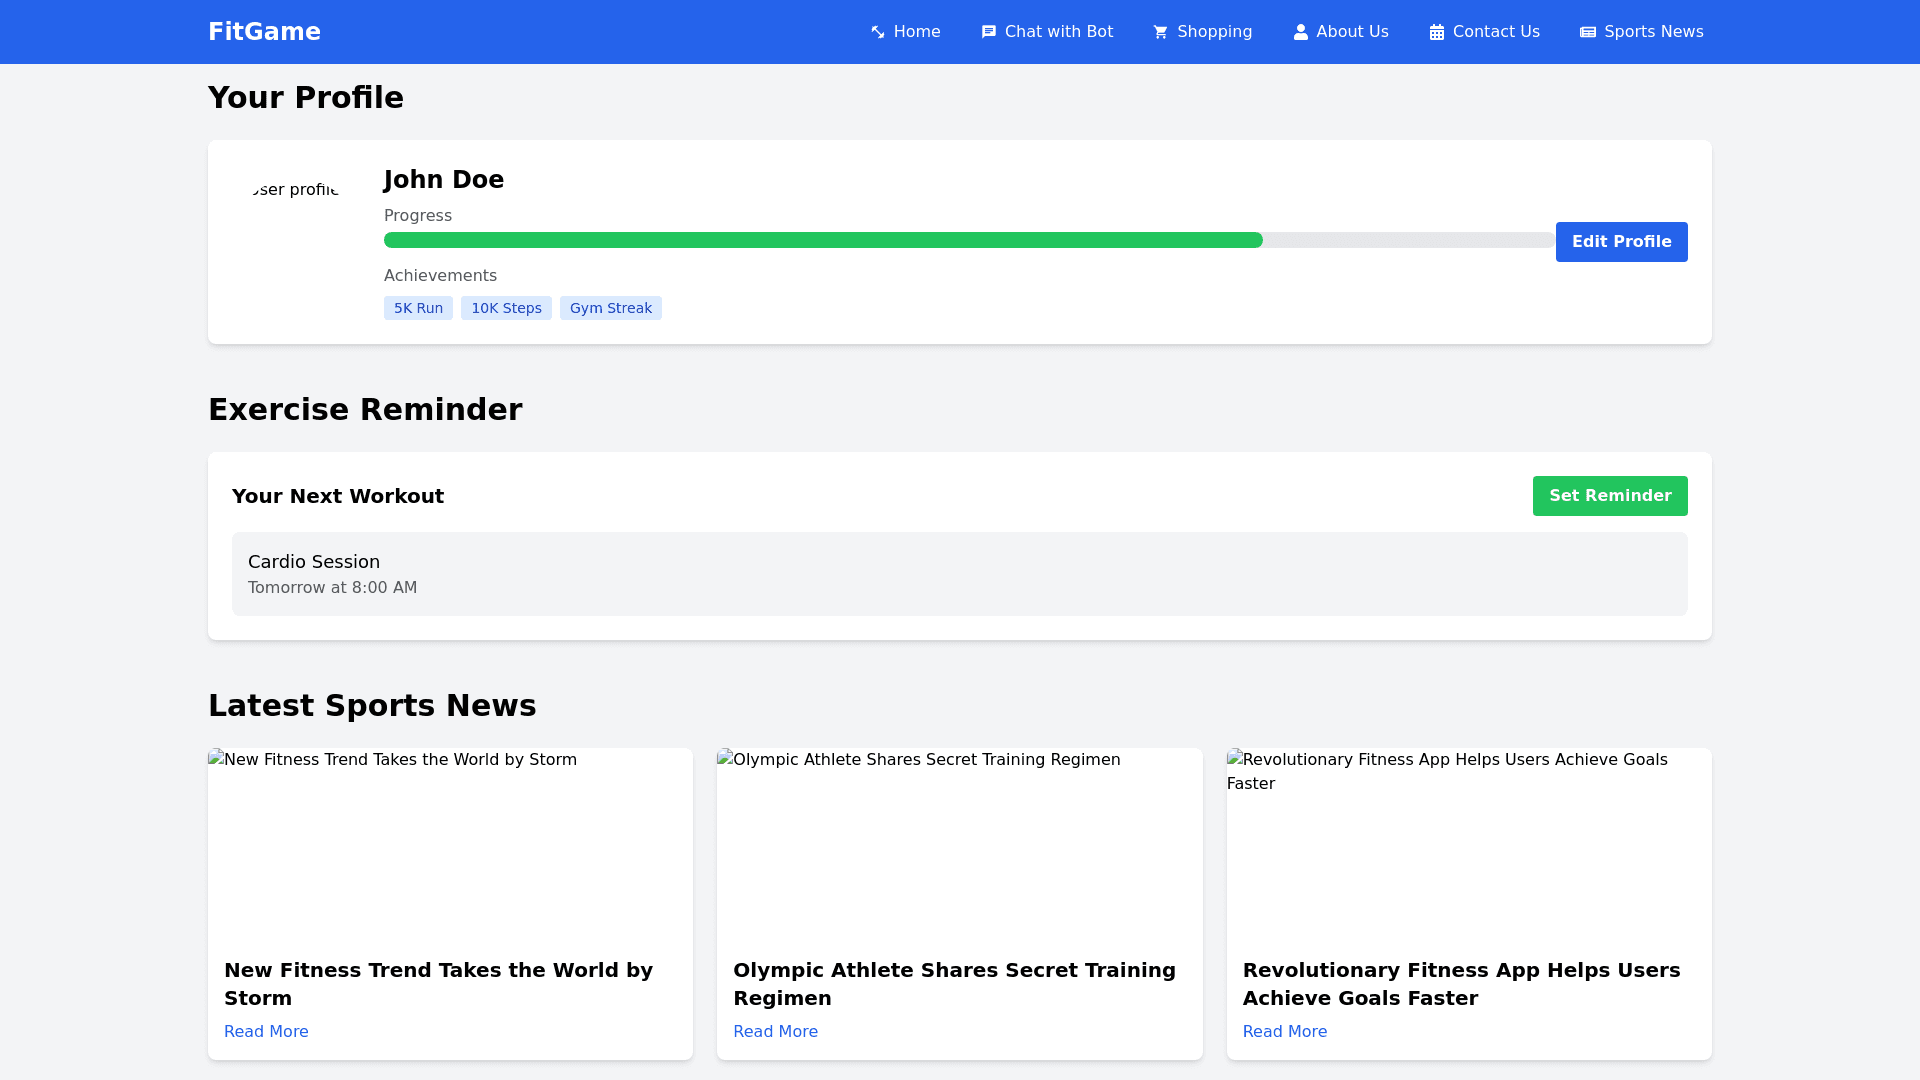Click the shopping cart icon

click(1160, 32)
